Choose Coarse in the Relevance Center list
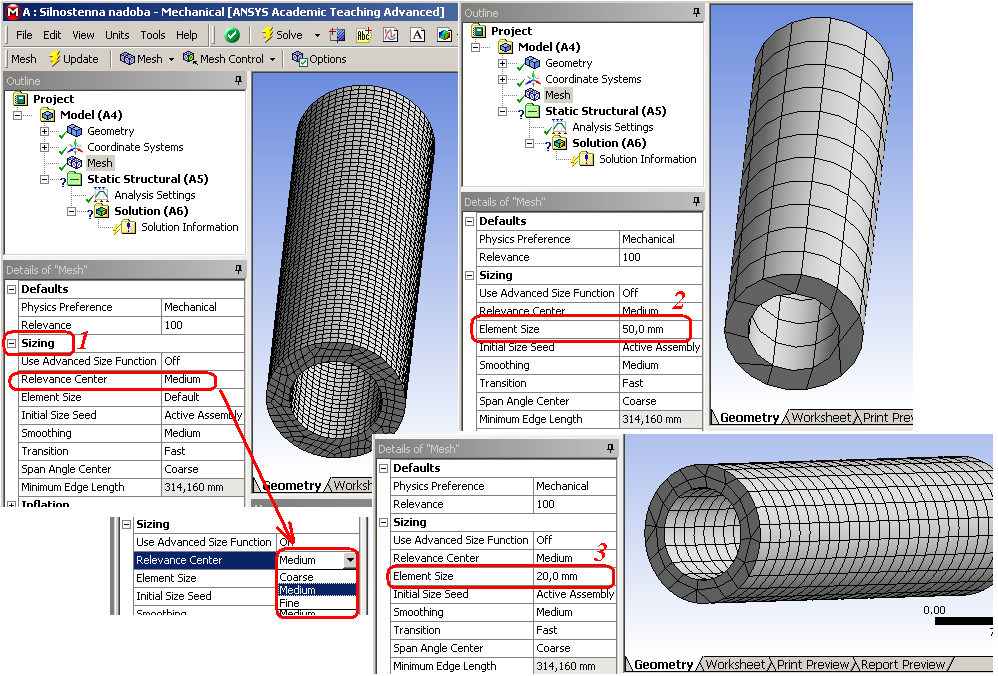The height and width of the screenshot is (676, 998). coord(316,577)
